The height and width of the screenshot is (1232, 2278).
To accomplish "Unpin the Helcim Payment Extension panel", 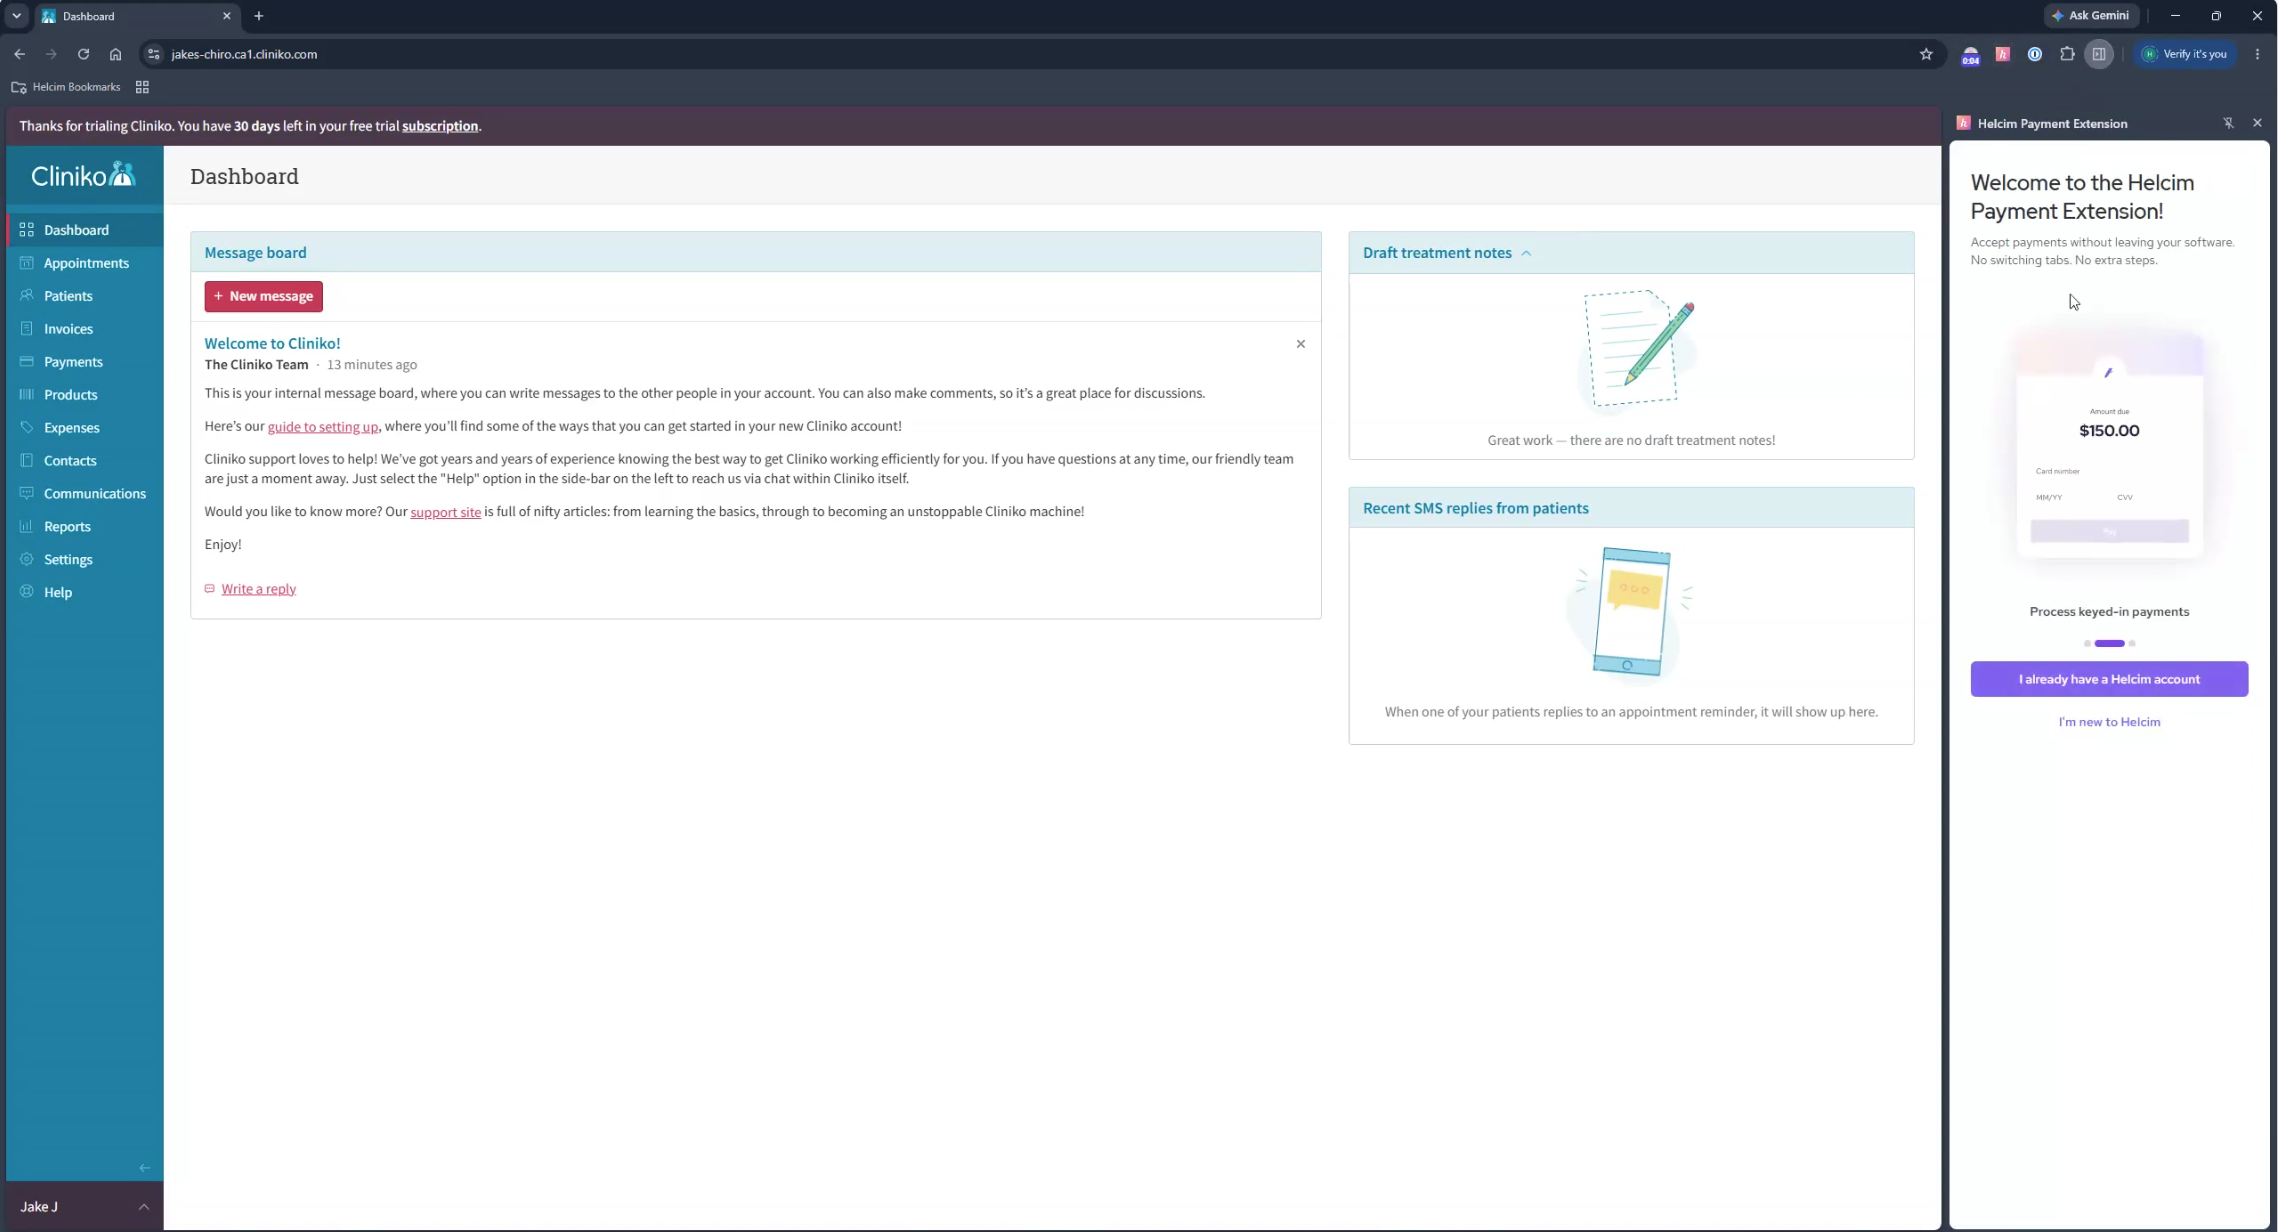I will point(2228,123).
